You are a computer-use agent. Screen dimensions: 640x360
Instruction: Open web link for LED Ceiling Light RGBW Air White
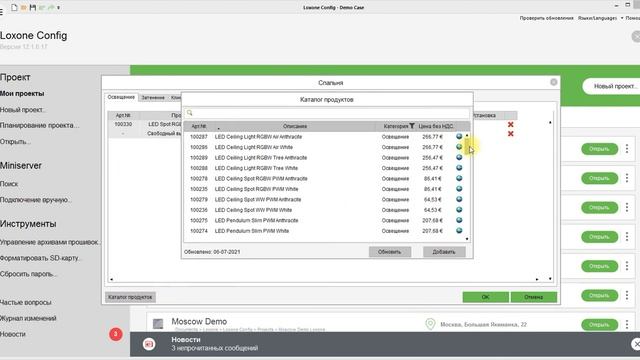point(459,147)
